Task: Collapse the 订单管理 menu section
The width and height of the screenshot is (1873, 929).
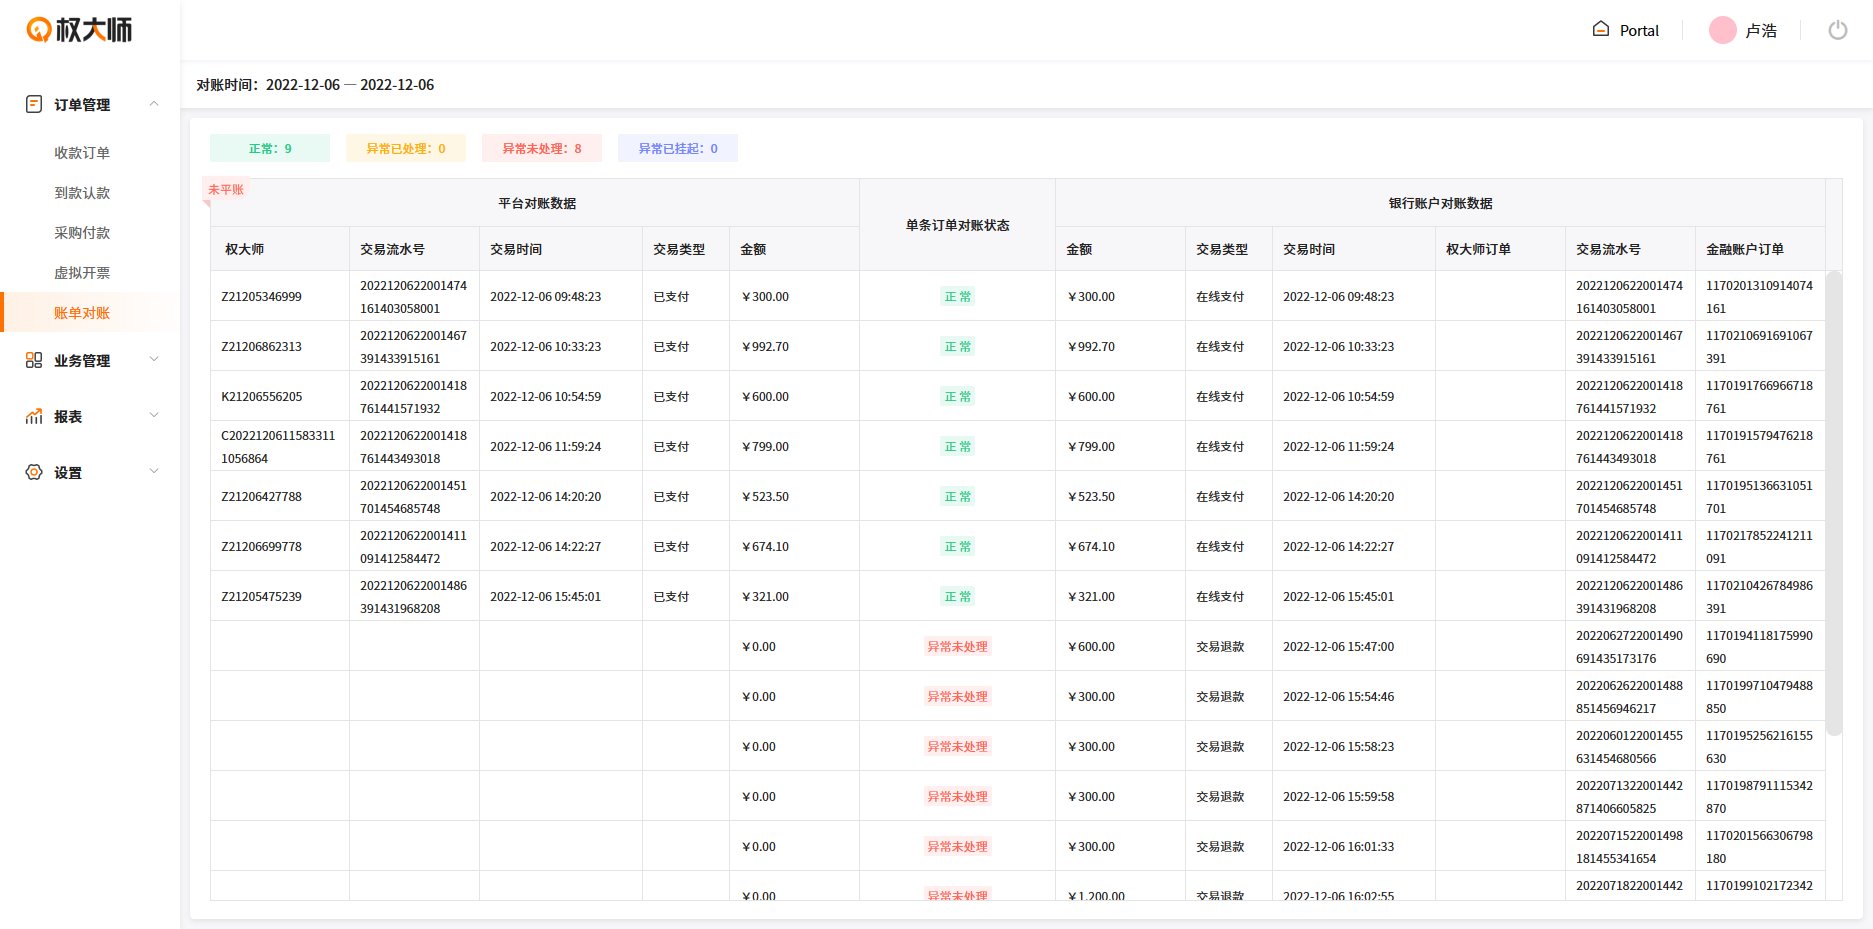Action: click(x=153, y=103)
